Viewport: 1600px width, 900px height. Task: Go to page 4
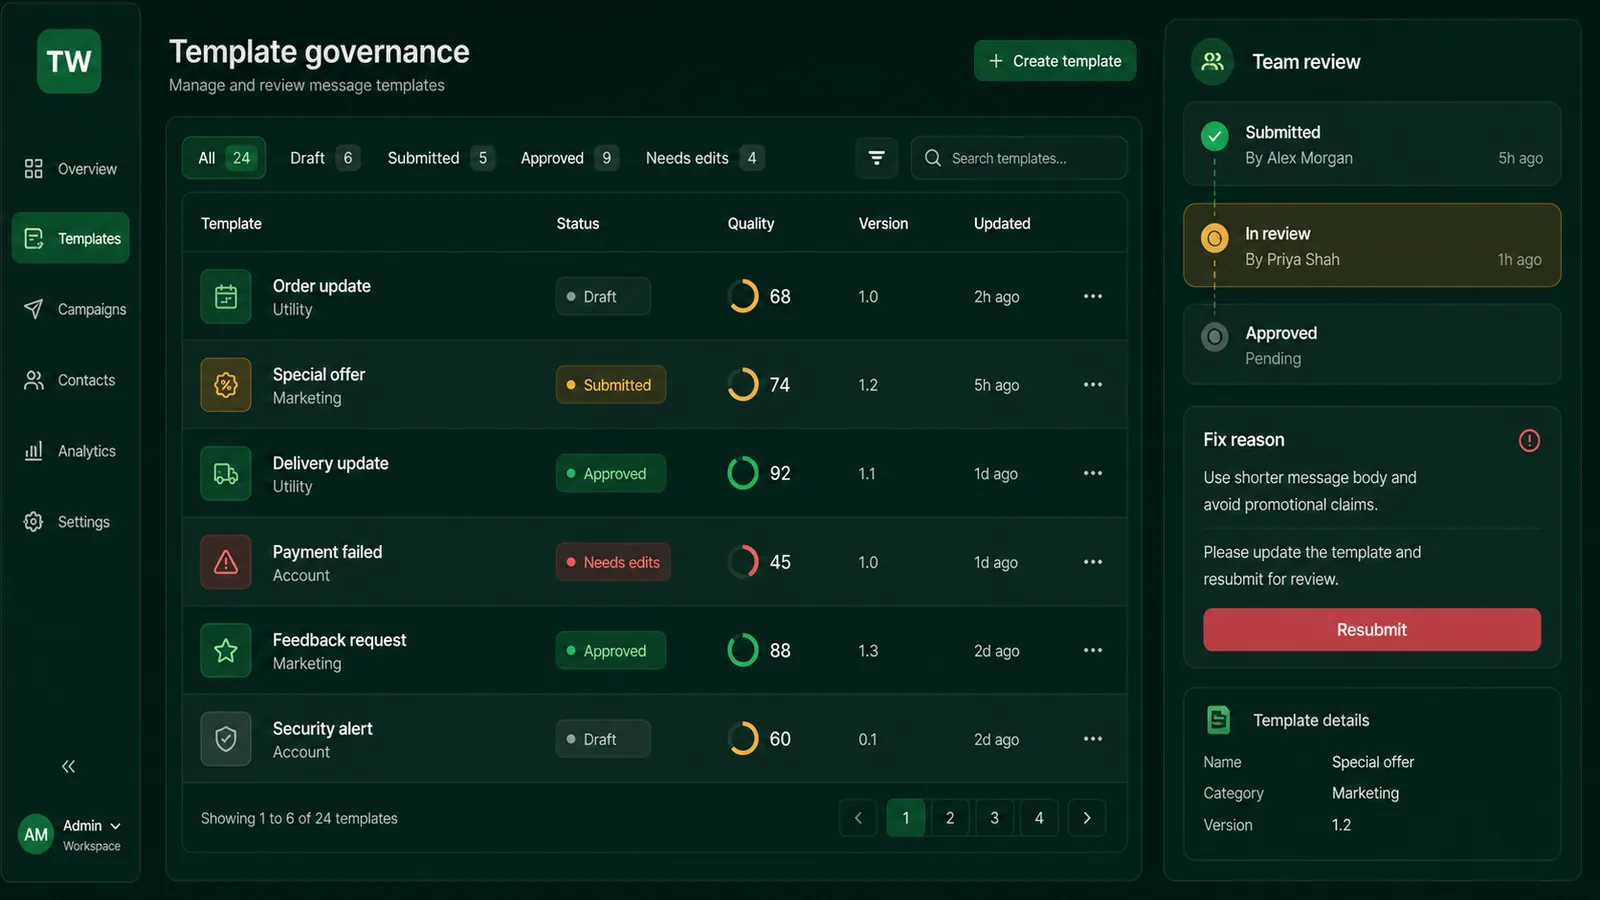point(1039,818)
